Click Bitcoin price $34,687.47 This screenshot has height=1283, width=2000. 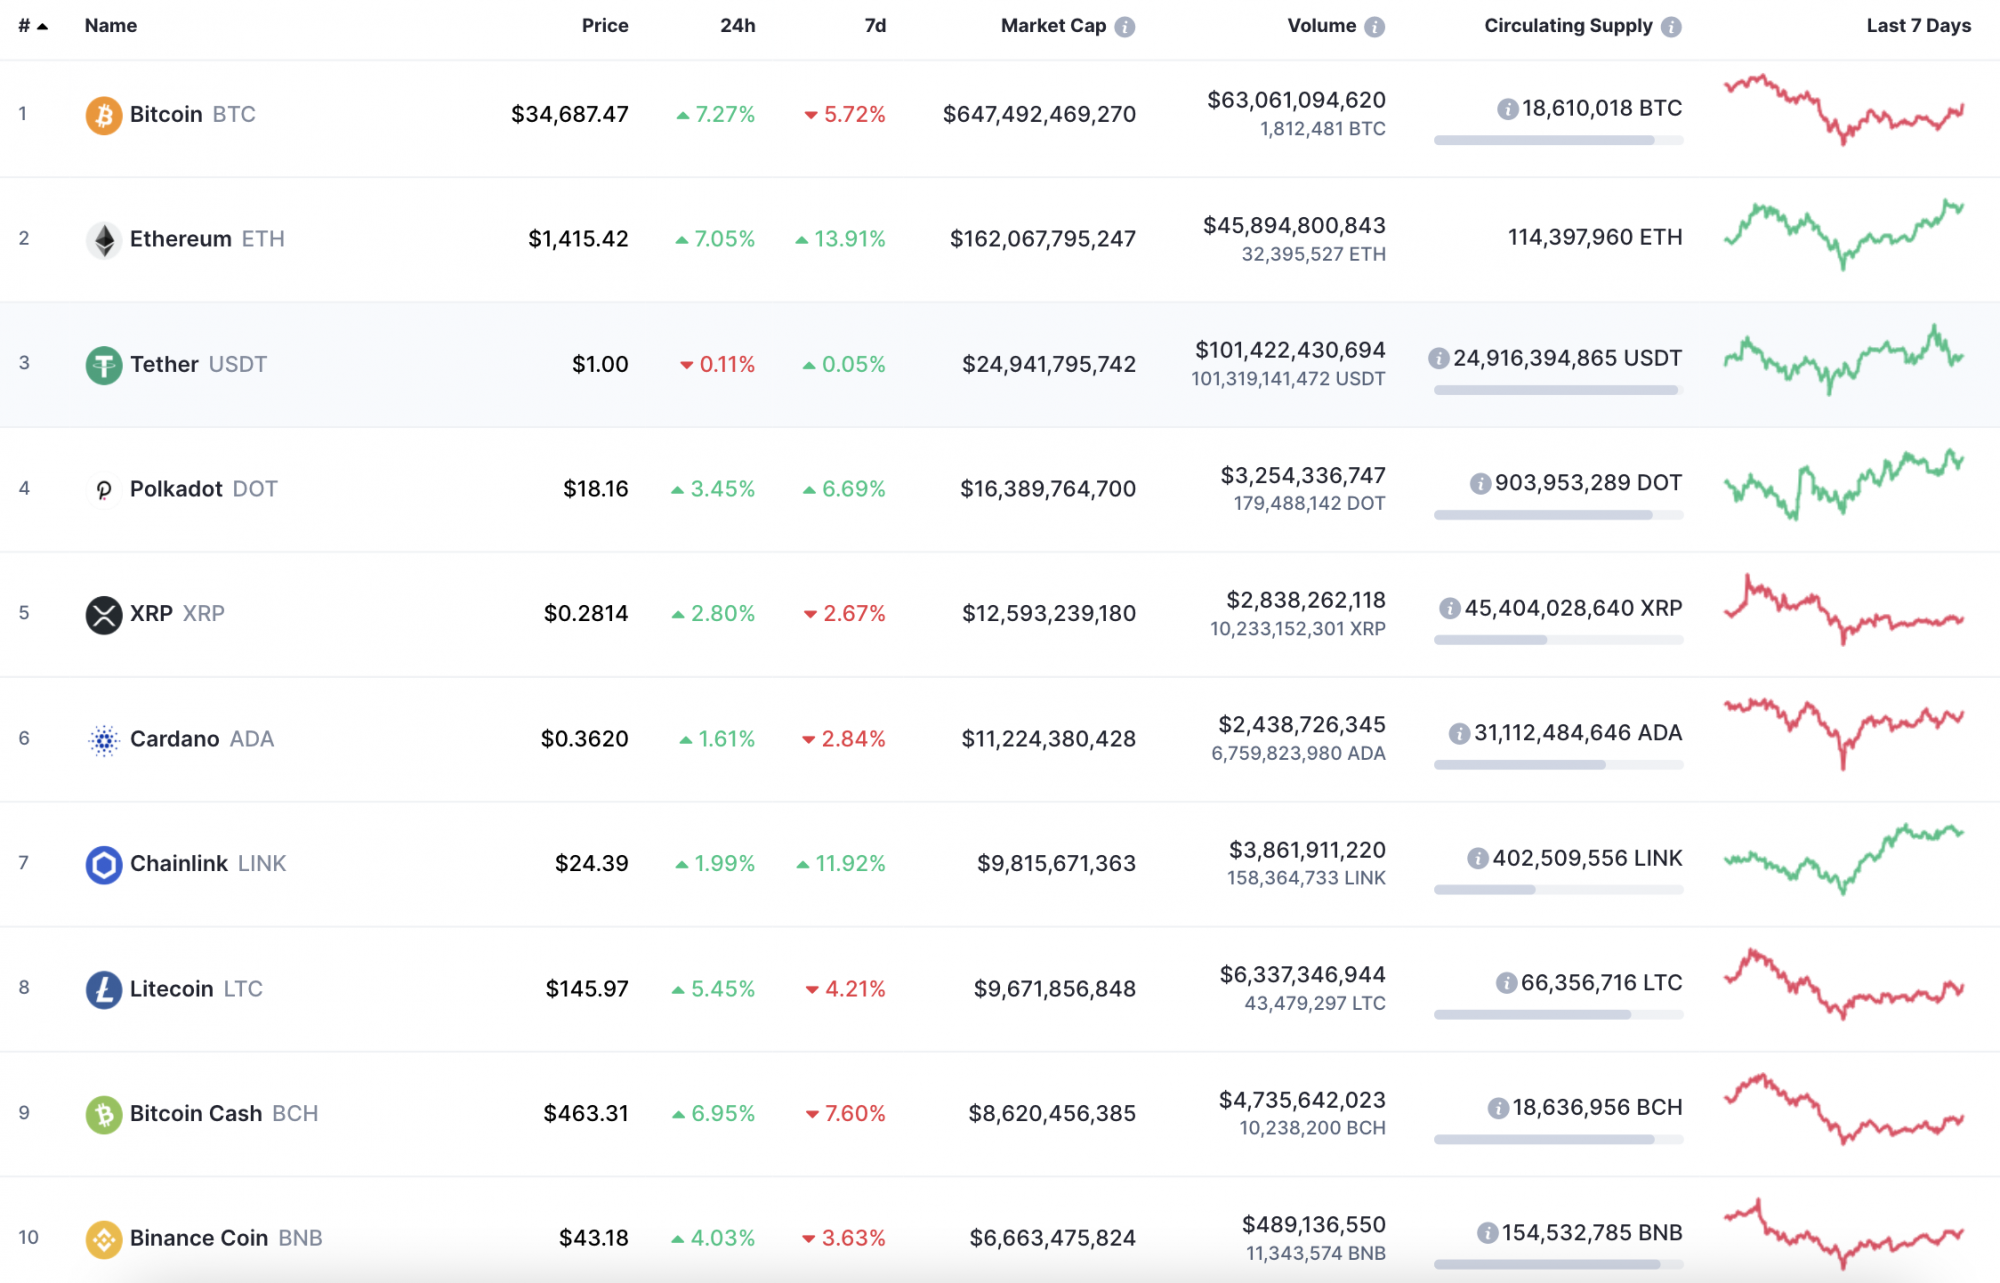tap(570, 115)
